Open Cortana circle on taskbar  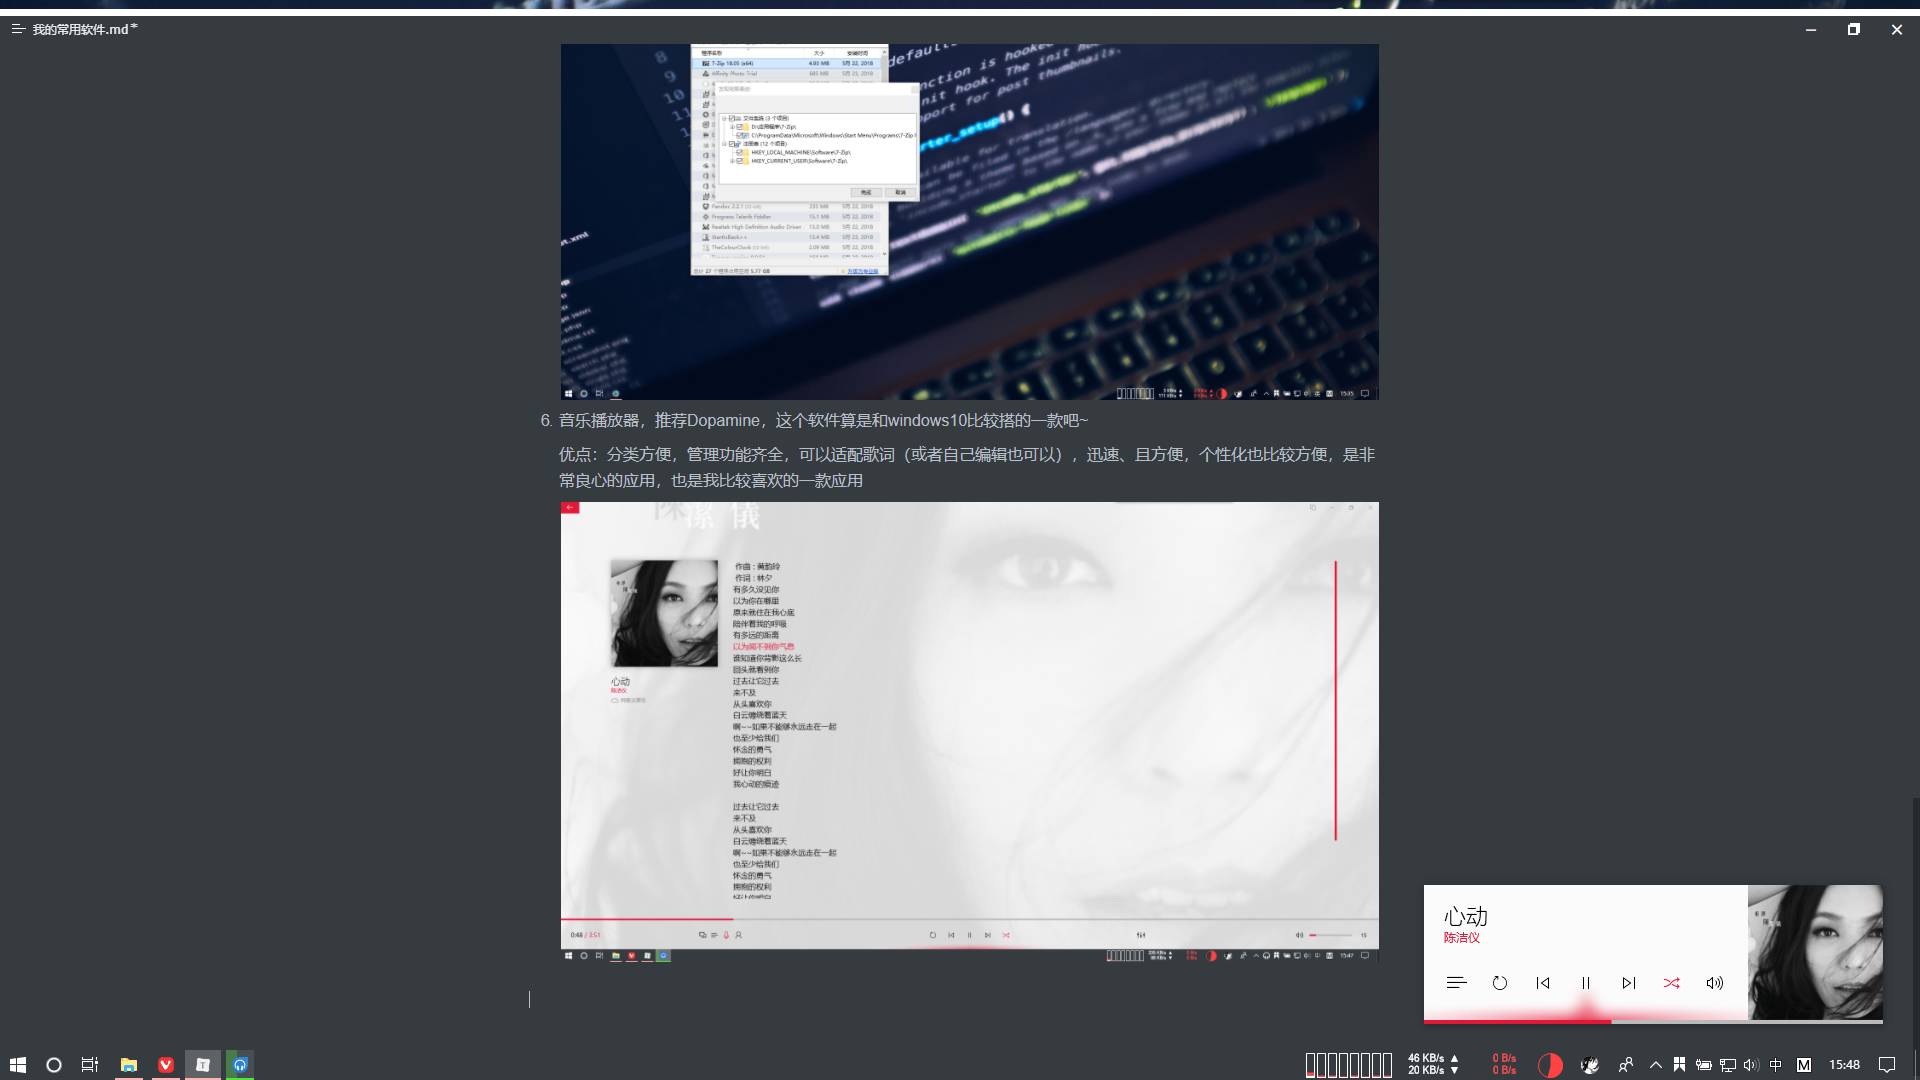54,1065
